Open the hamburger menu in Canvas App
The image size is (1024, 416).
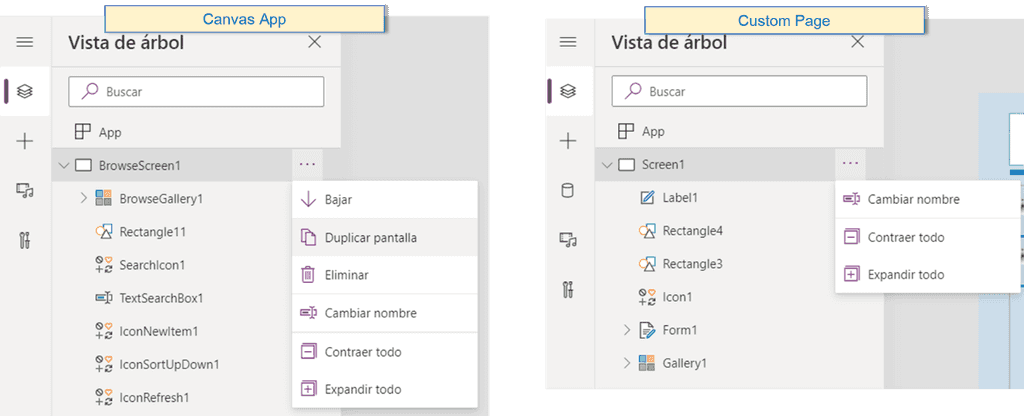pyautogui.click(x=25, y=42)
